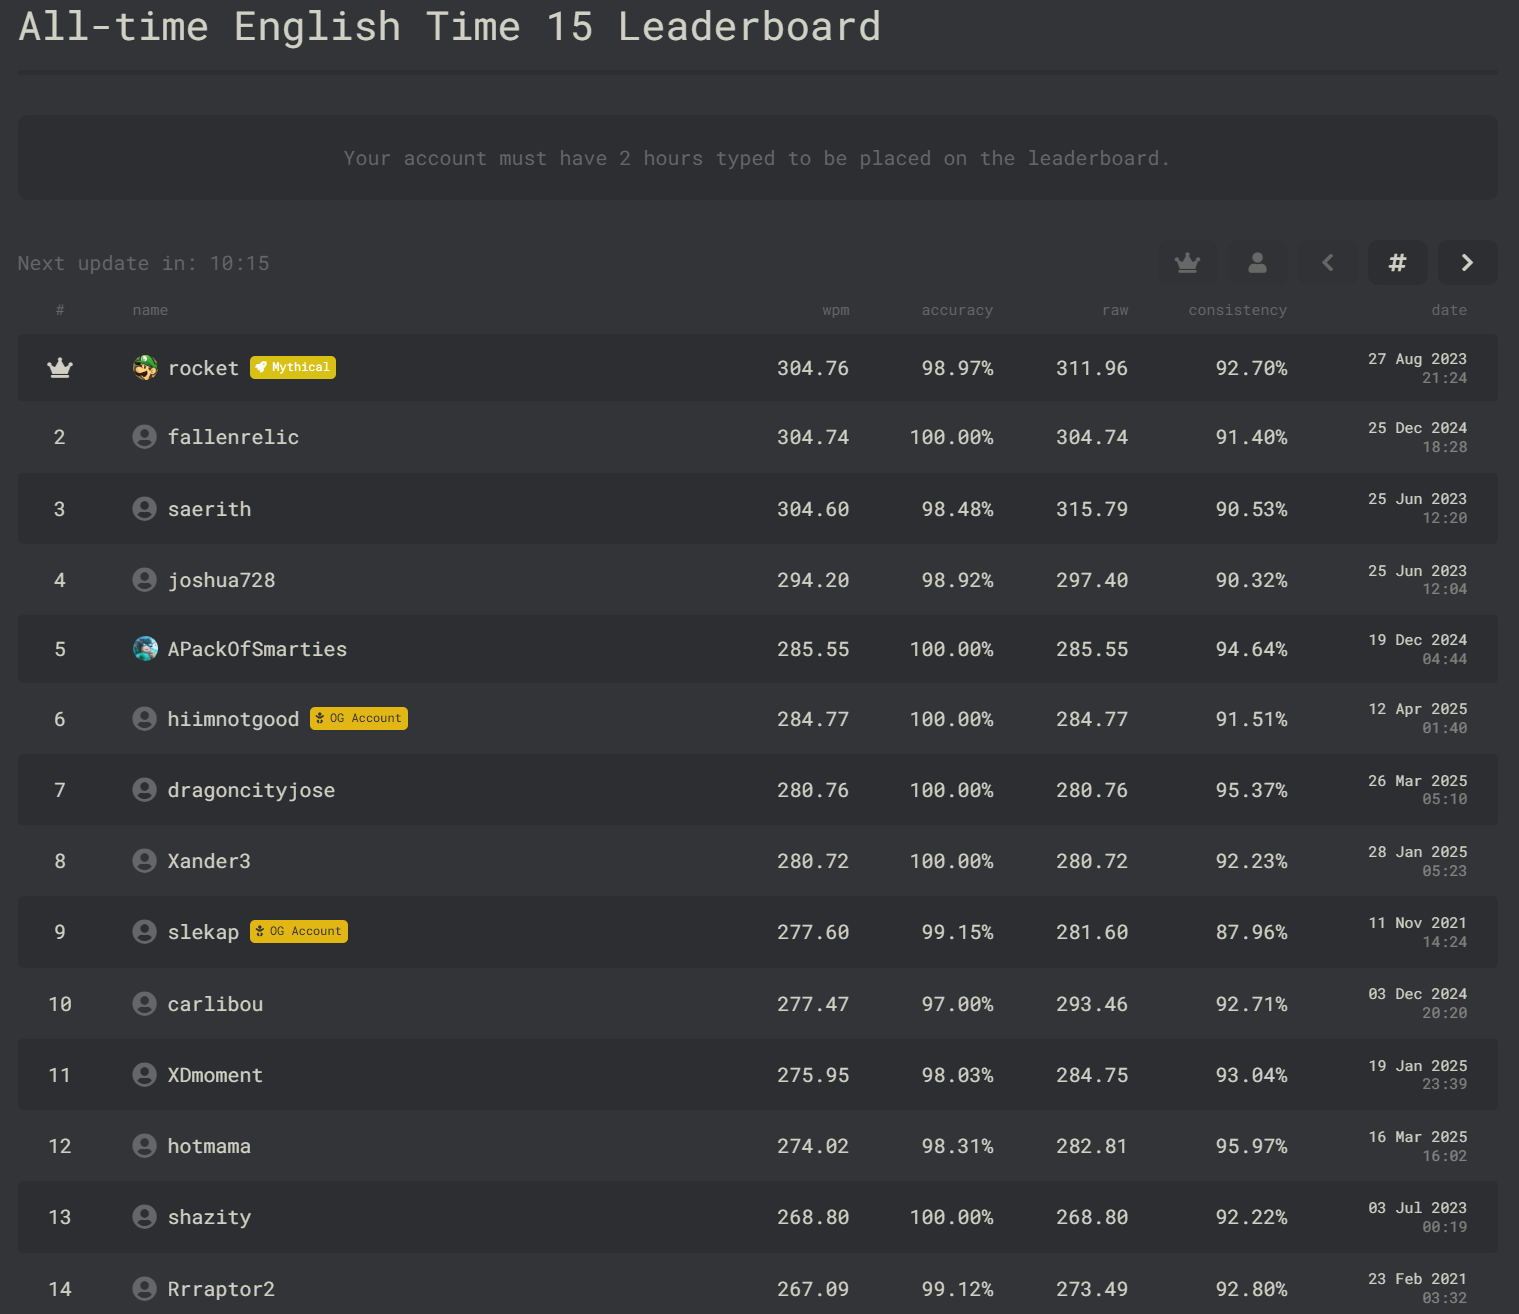Click the user jump-to-me icon button

point(1257,263)
